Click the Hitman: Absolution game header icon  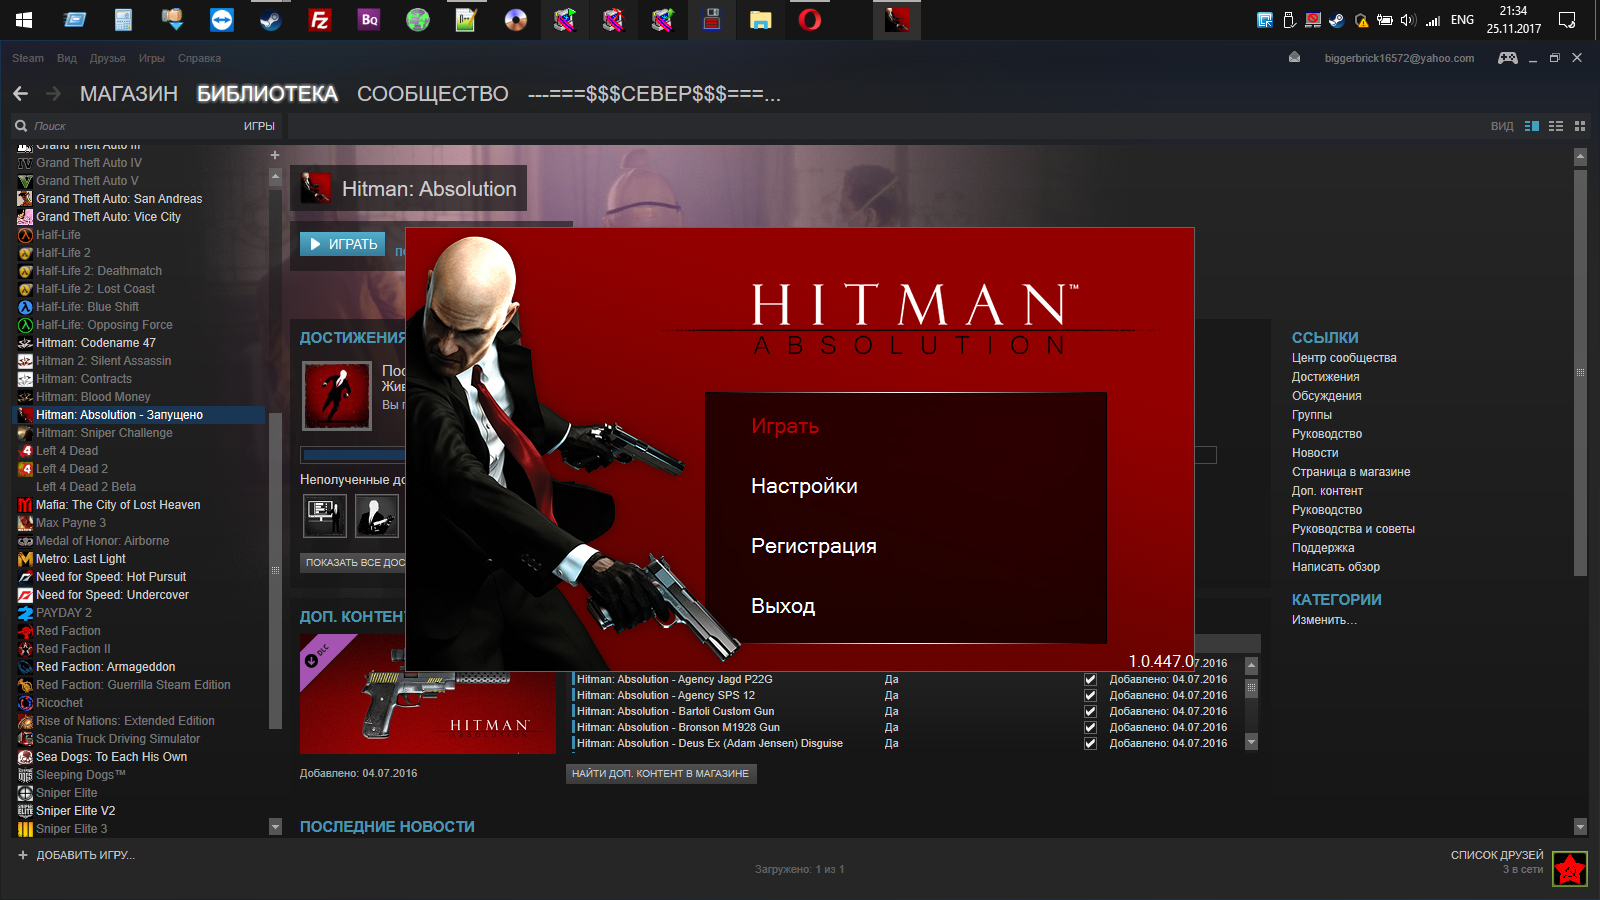pyautogui.click(x=316, y=188)
